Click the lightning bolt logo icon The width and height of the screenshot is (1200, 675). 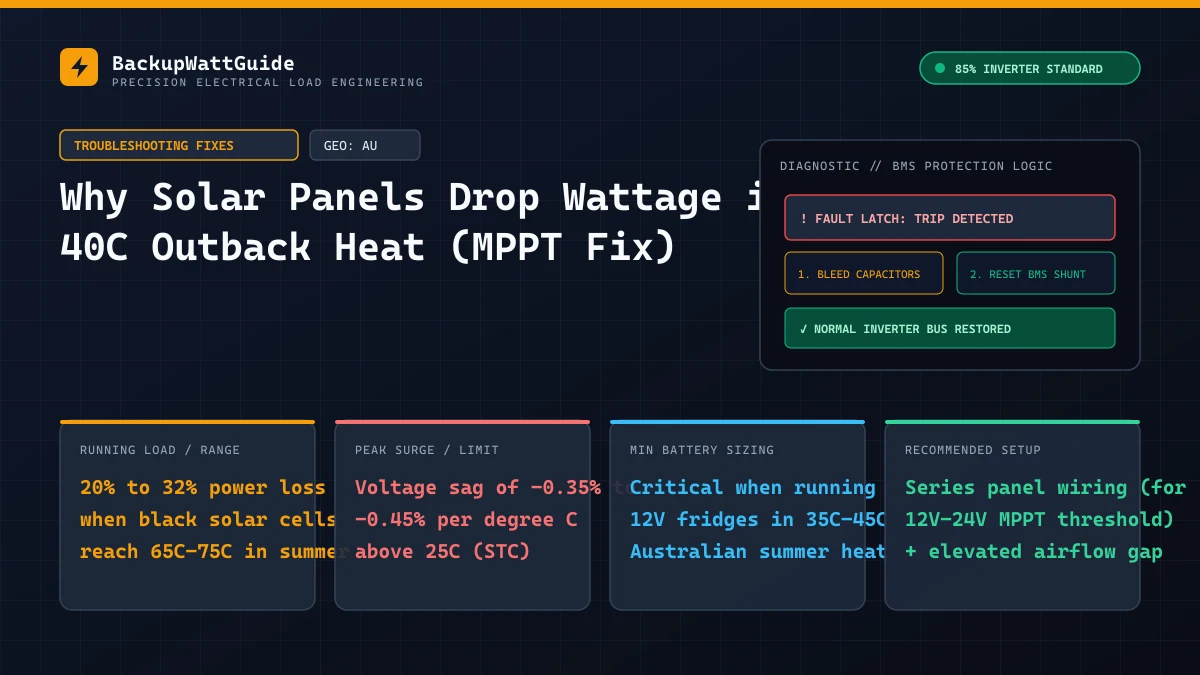(79, 67)
